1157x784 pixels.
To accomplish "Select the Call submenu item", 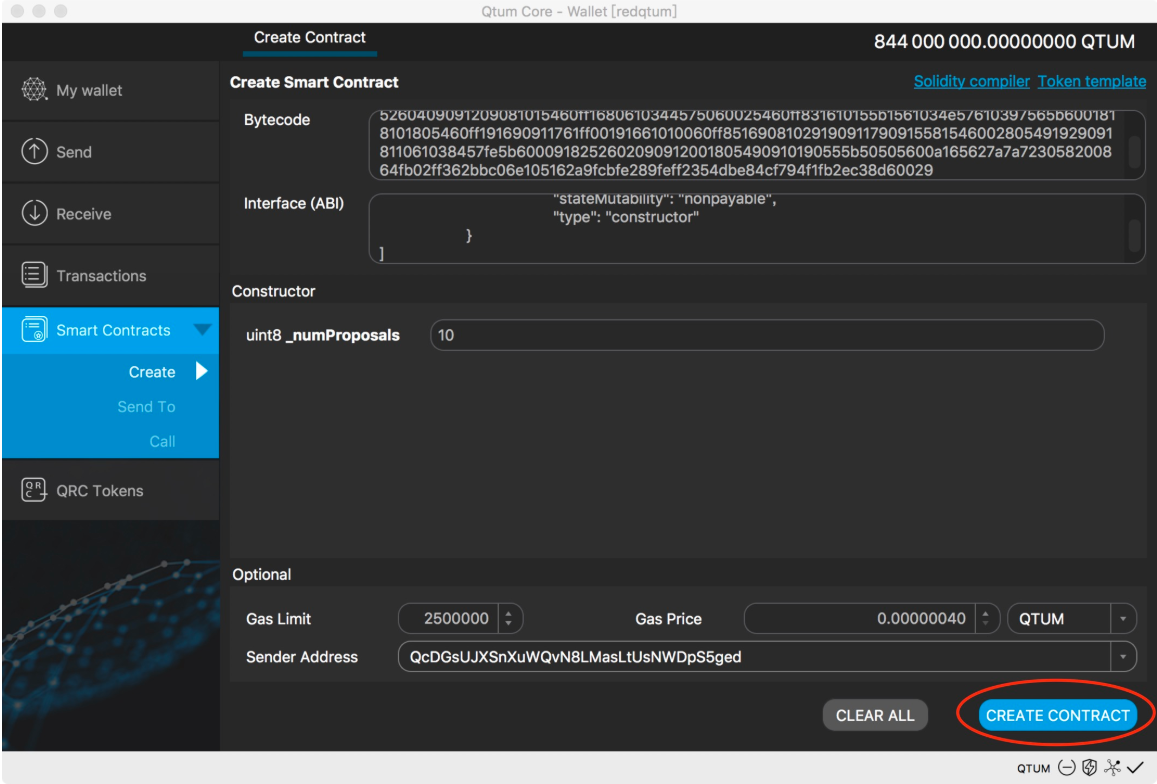I will tap(162, 441).
